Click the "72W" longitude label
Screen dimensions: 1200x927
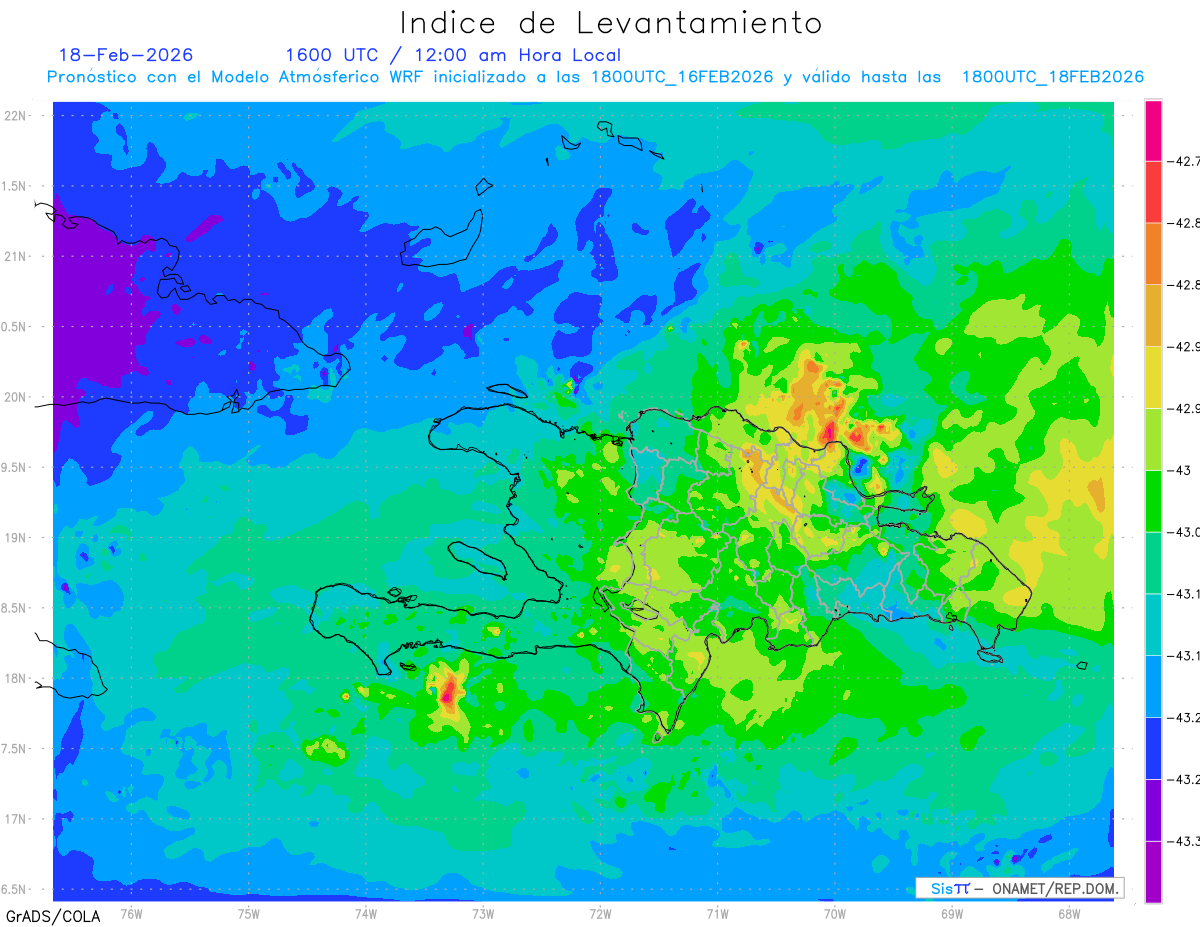click(600, 913)
